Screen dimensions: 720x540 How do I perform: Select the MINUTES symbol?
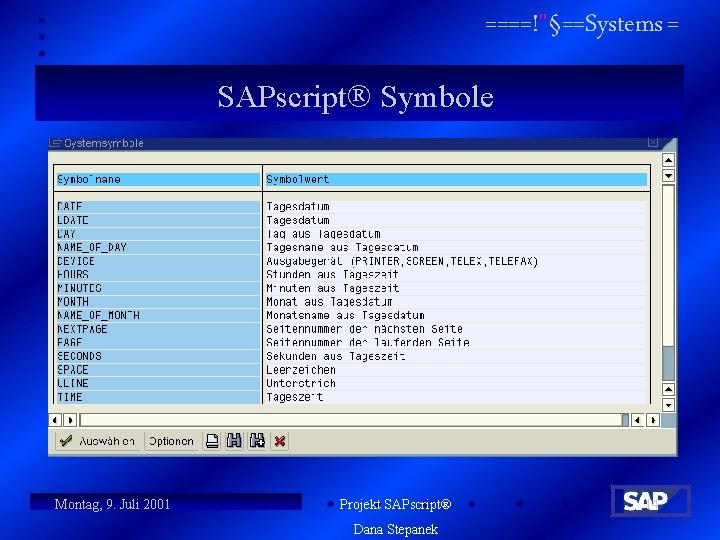pyautogui.click(x=158, y=288)
